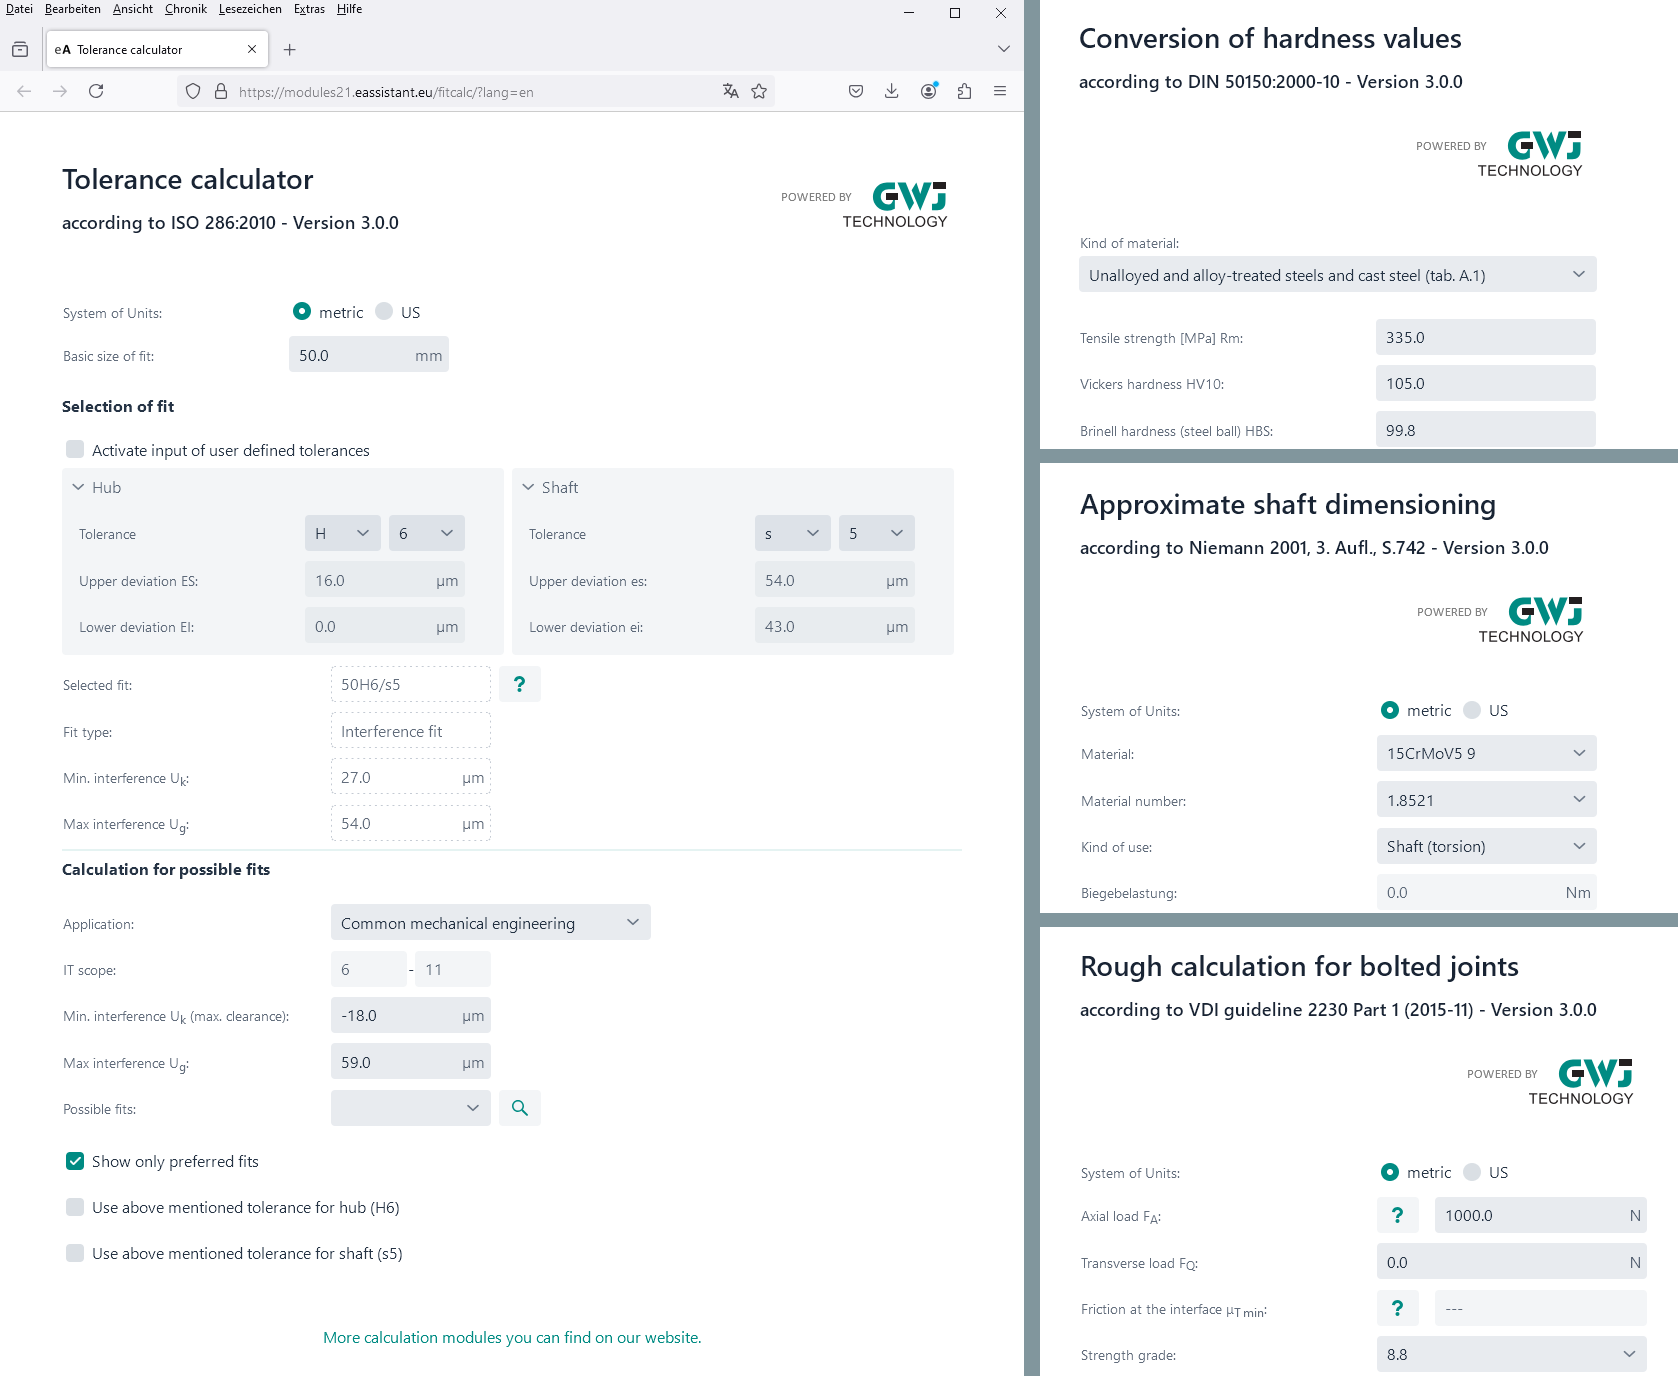1678x1376 pixels.
Task: Click the ? icon beside Axial load FA
Action: tap(1398, 1215)
